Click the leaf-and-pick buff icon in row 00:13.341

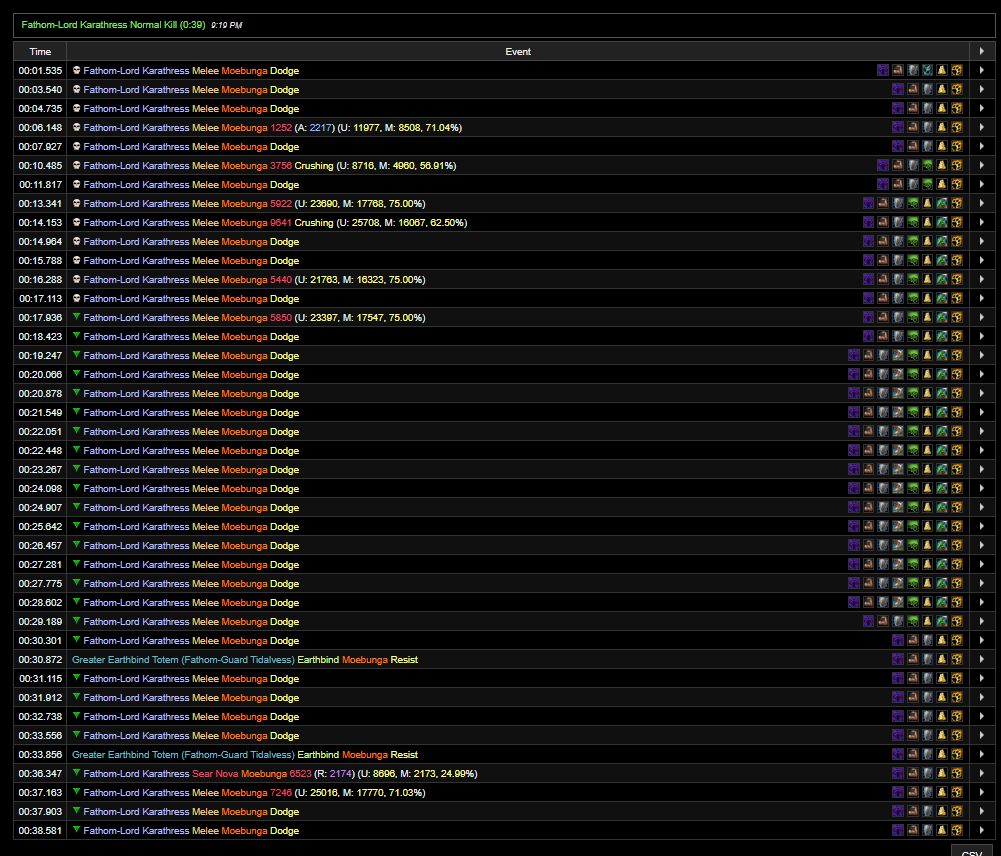pos(942,204)
